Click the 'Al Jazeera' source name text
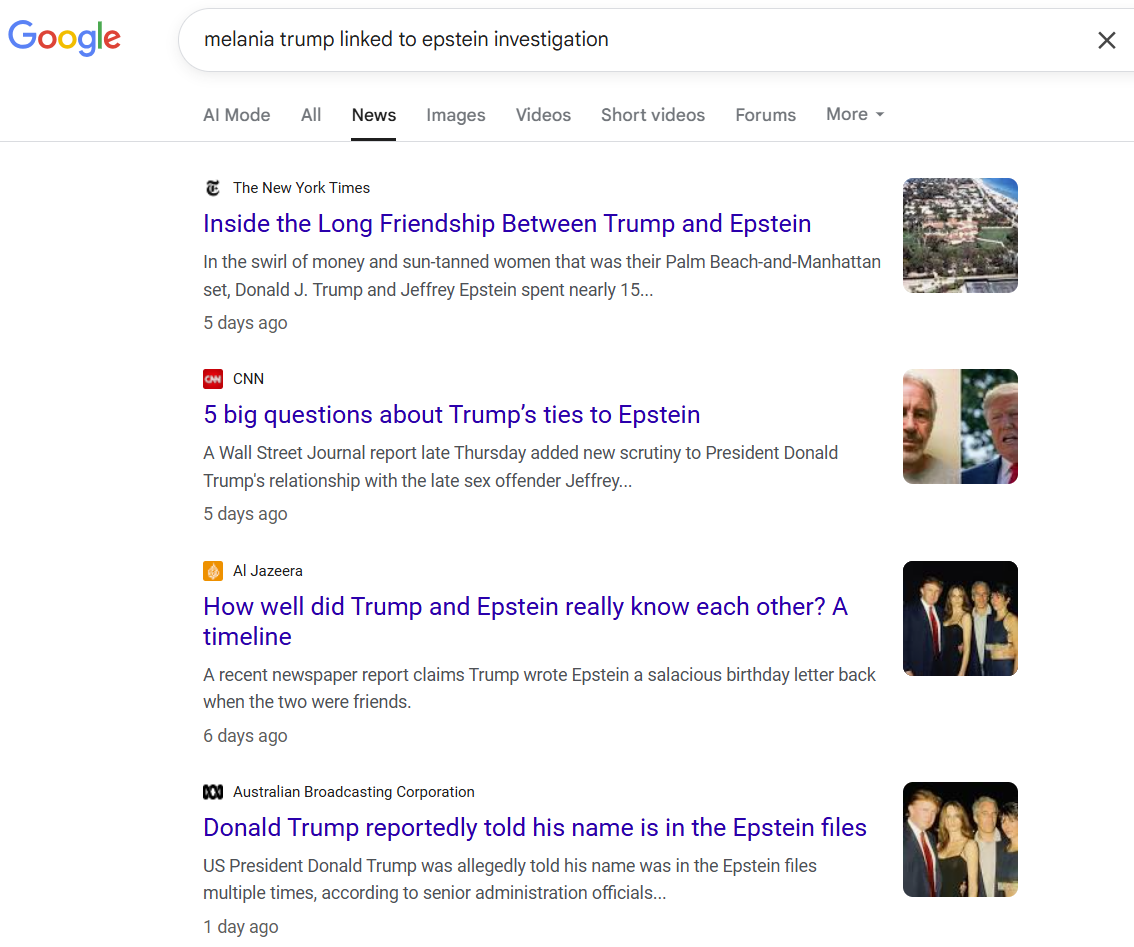The height and width of the screenshot is (947, 1134). (268, 571)
